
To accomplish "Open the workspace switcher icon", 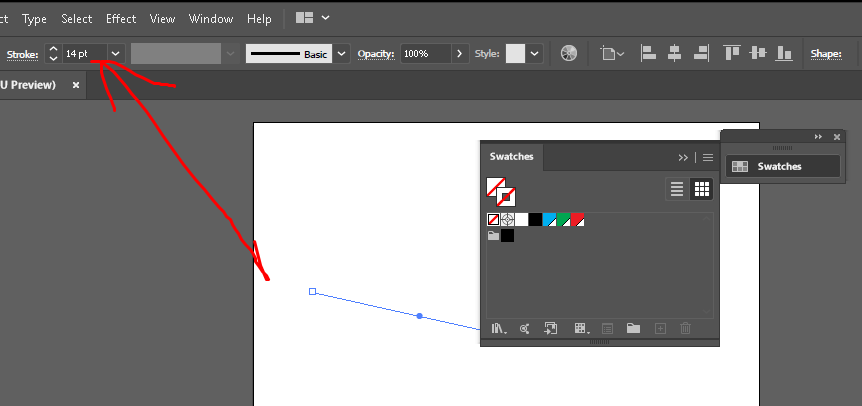I will (305, 18).
